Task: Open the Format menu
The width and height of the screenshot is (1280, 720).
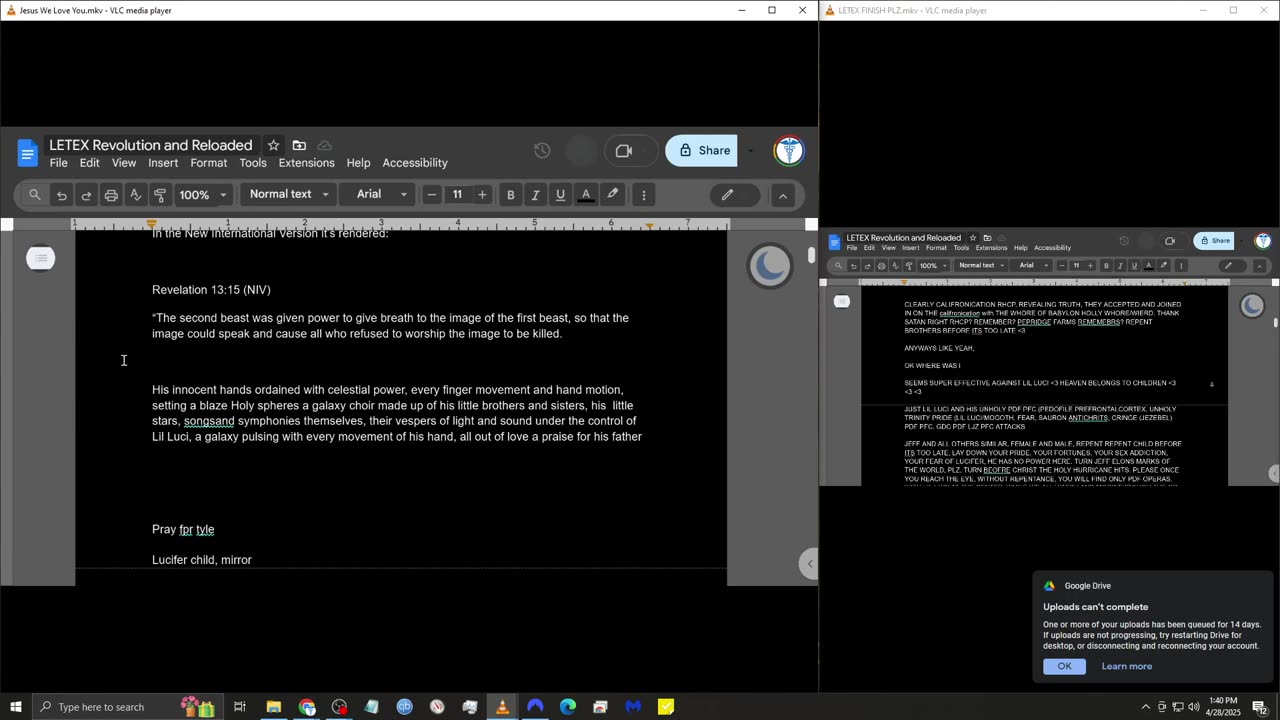Action: pos(209,163)
